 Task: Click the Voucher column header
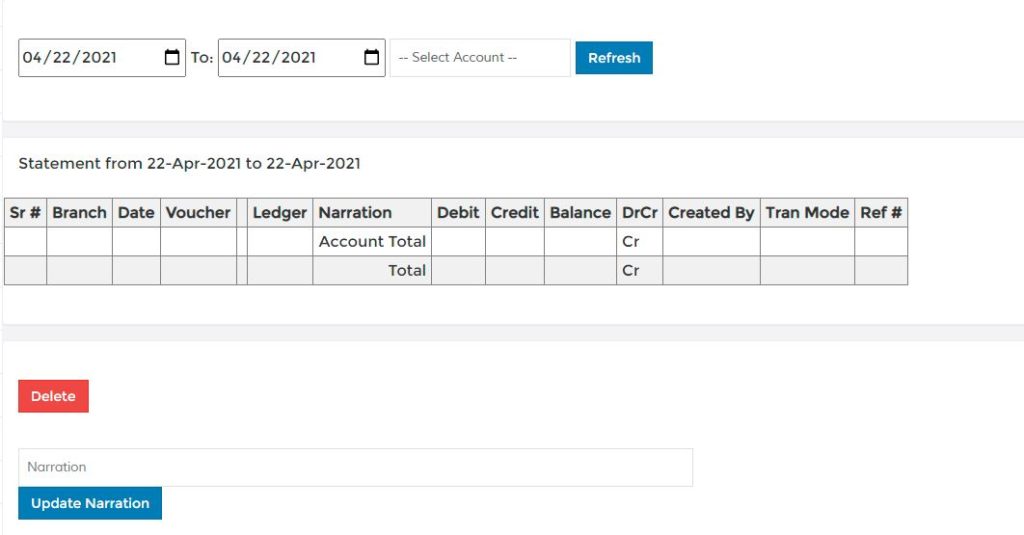pos(198,212)
